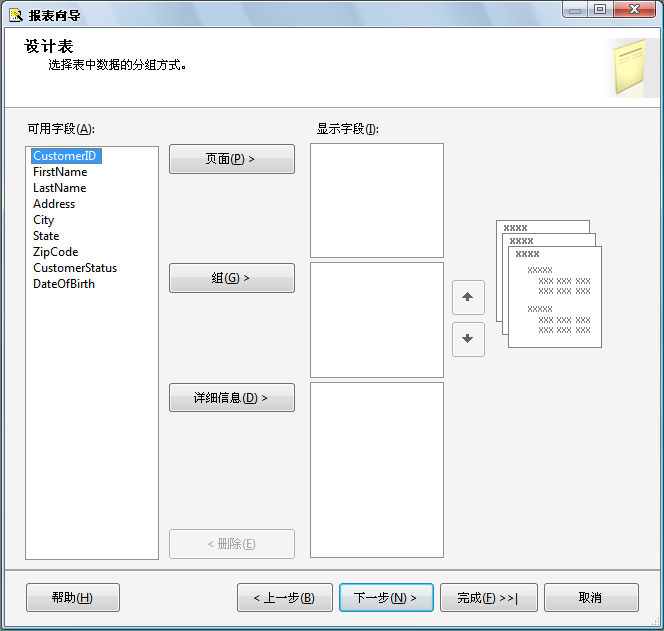Add field to Page with 页面(P) button

coord(232,159)
